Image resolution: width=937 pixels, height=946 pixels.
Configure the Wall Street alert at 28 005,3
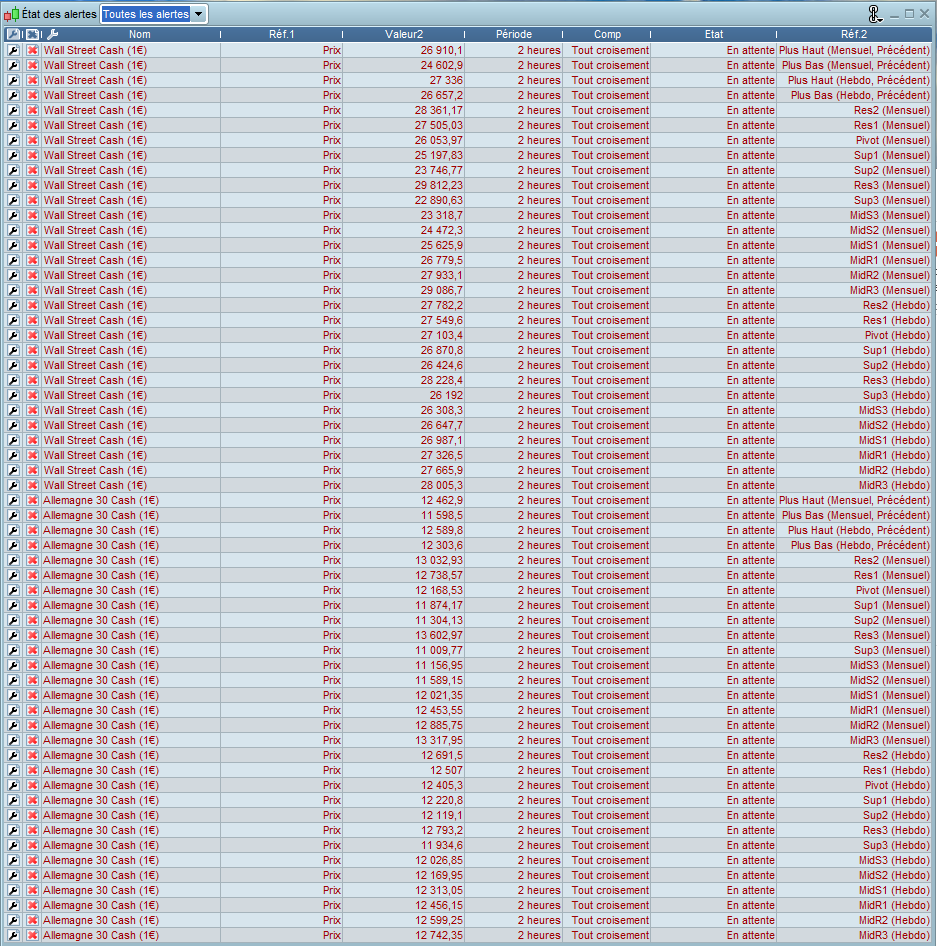[x=13, y=485]
